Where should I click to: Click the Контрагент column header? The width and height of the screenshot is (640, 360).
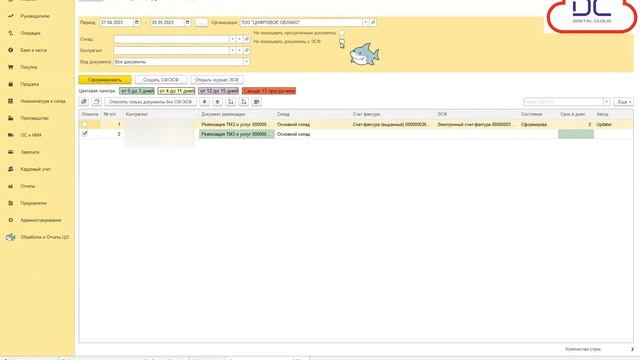point(161,114)
